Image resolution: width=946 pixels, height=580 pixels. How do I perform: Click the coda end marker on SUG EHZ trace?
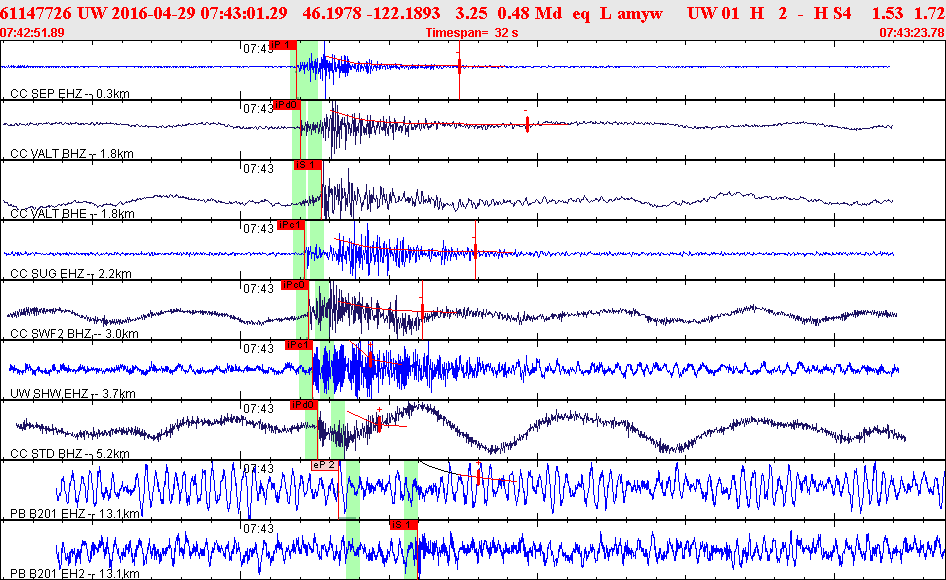[x=475, y=250]
